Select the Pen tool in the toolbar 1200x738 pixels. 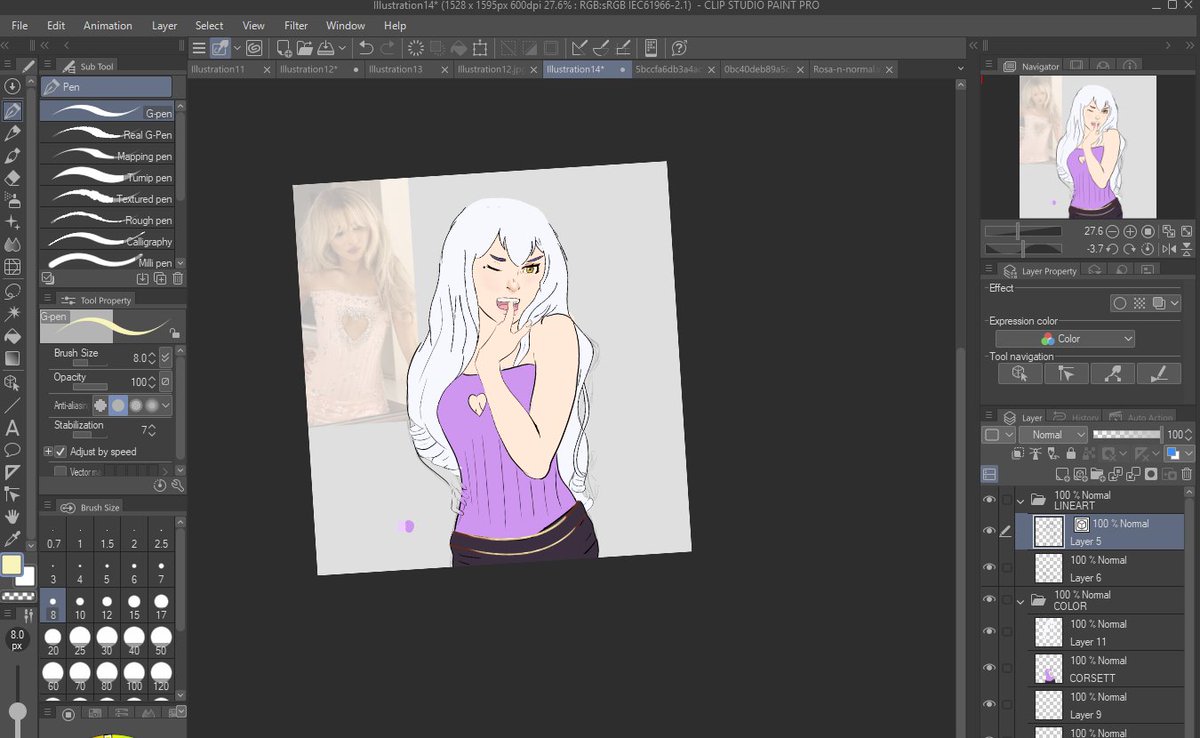click(x=12, y=111)
